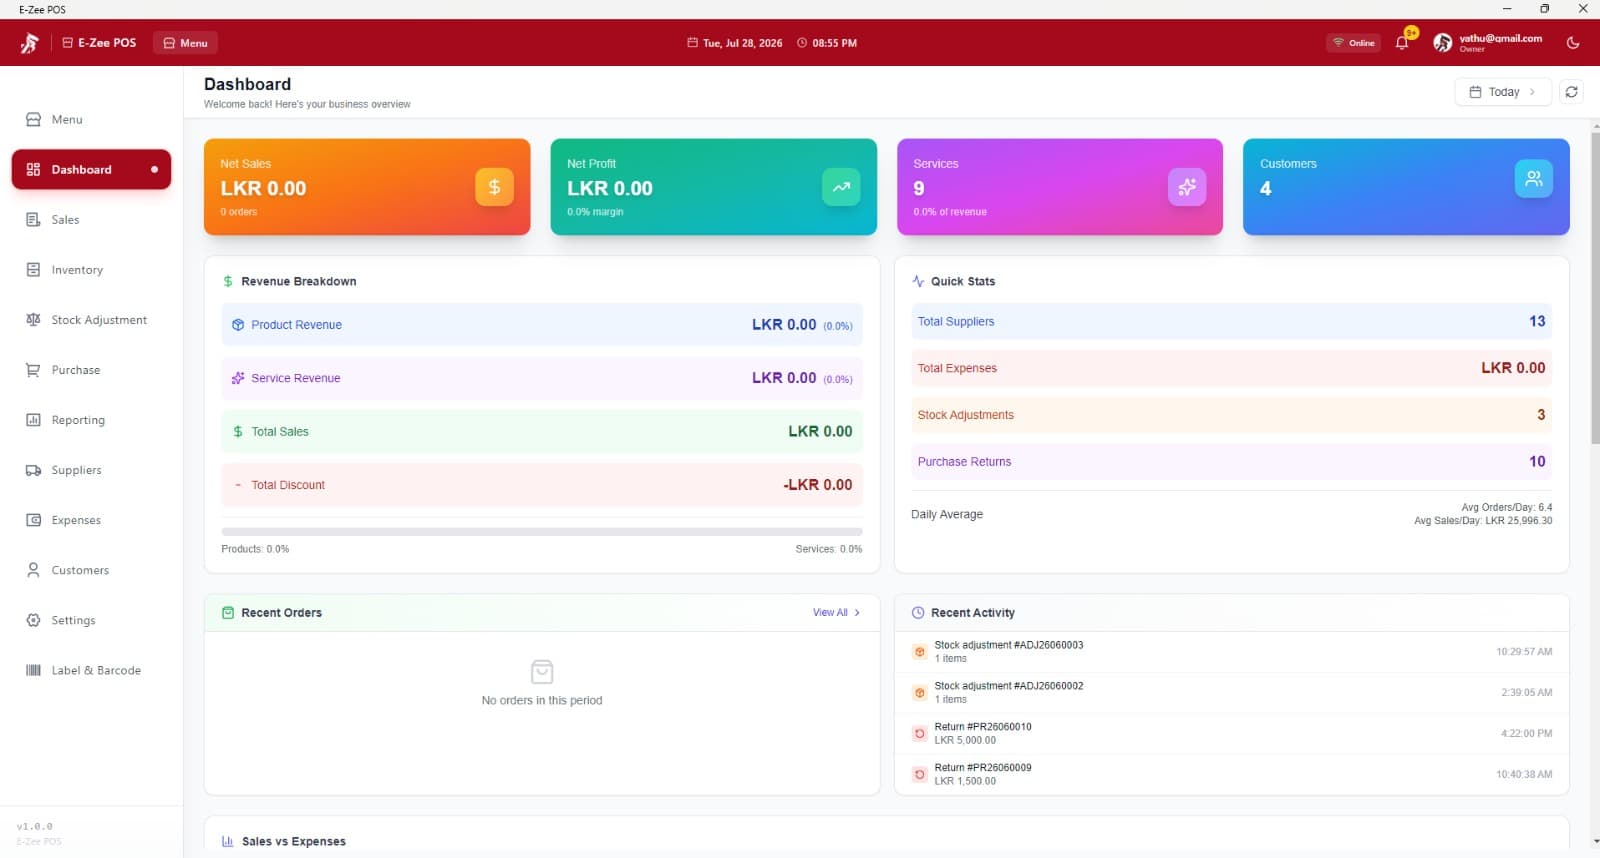Click the Product Revenue box icon

[x=238, y=325]
